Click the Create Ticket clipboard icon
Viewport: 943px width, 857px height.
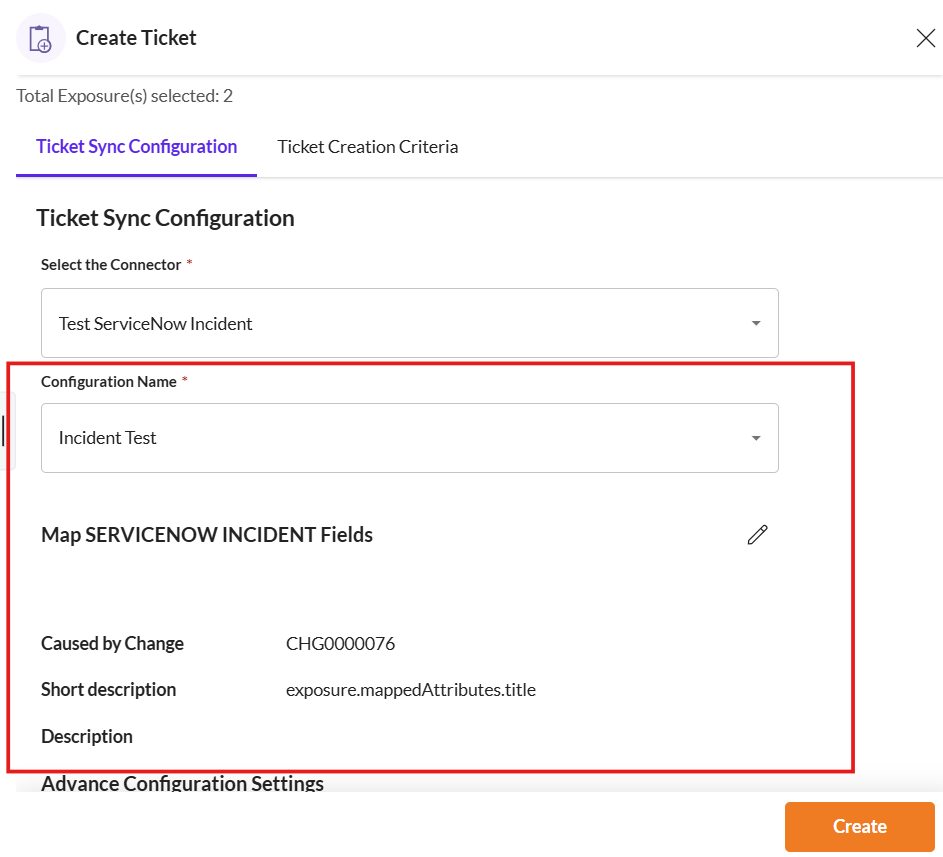click(x=40, y=38)
